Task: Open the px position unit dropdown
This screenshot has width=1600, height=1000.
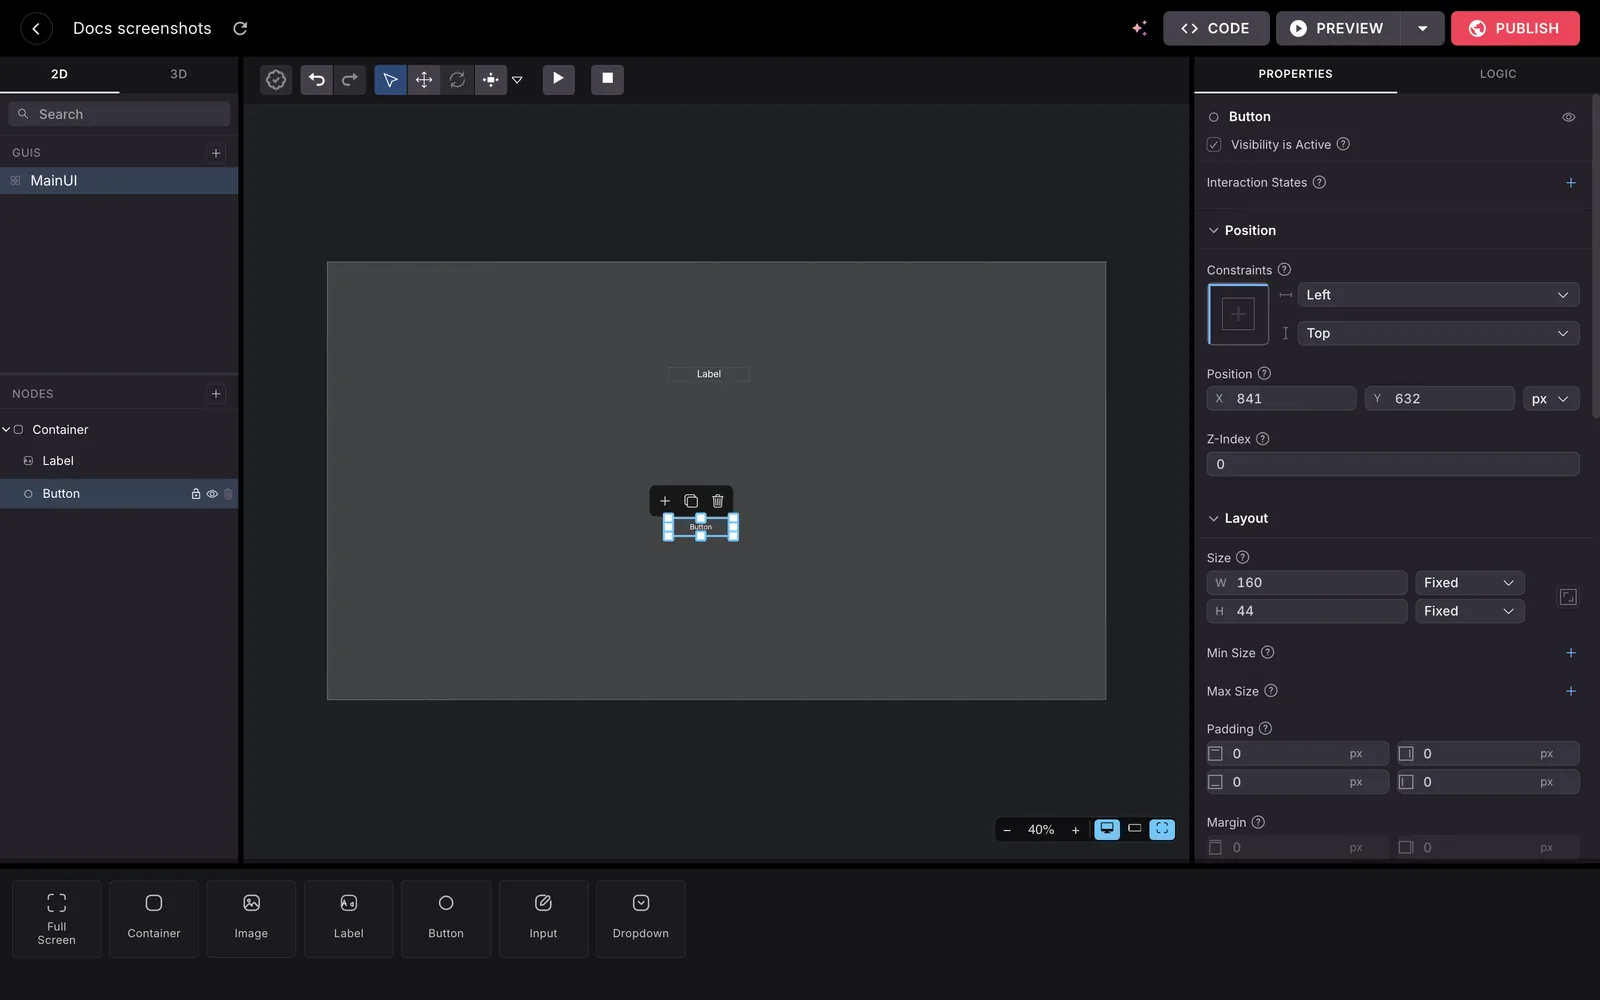Action: tap(1551, 399)
